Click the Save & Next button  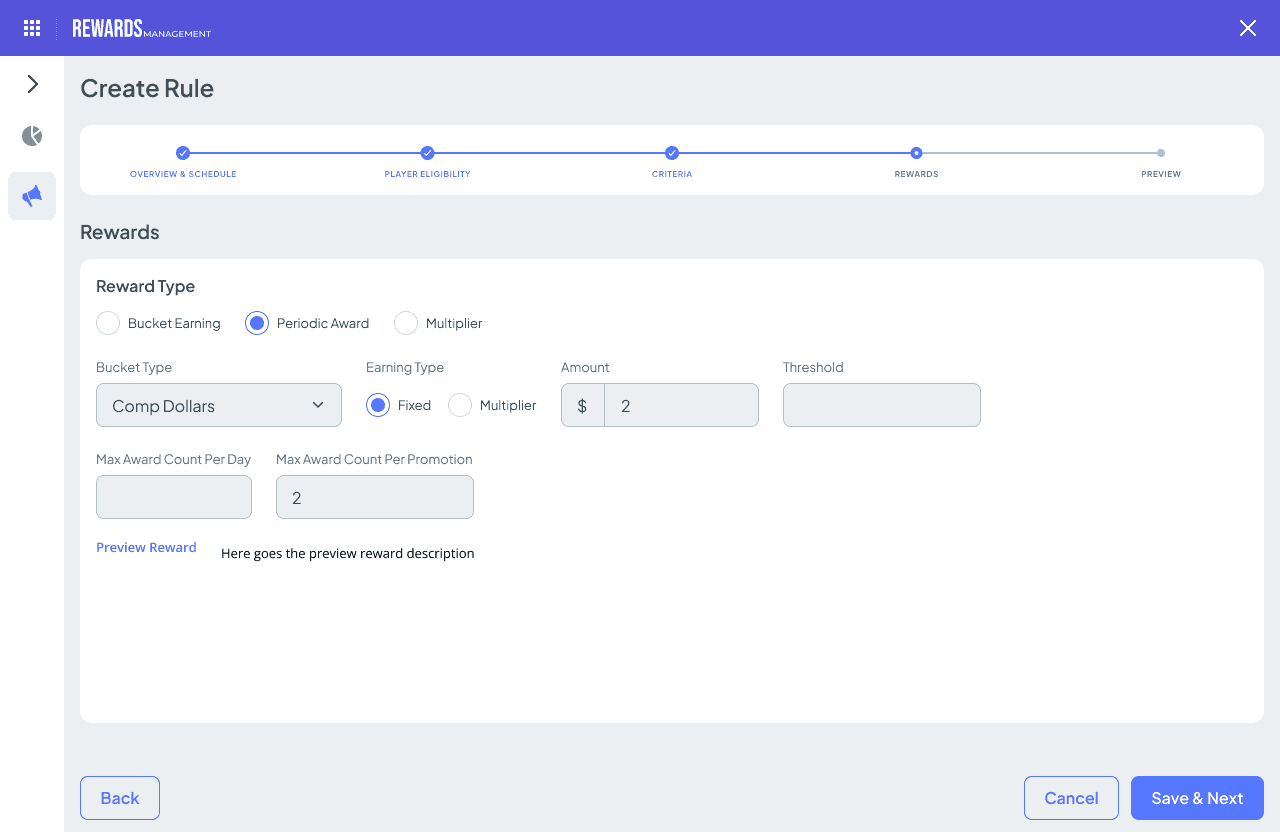(1197, 798)
